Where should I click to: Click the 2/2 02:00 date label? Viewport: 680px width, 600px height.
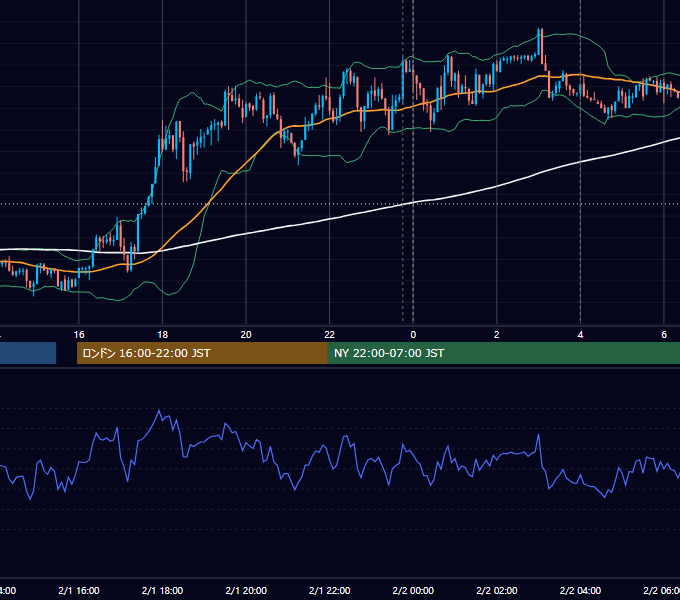(x=497, y=590)
